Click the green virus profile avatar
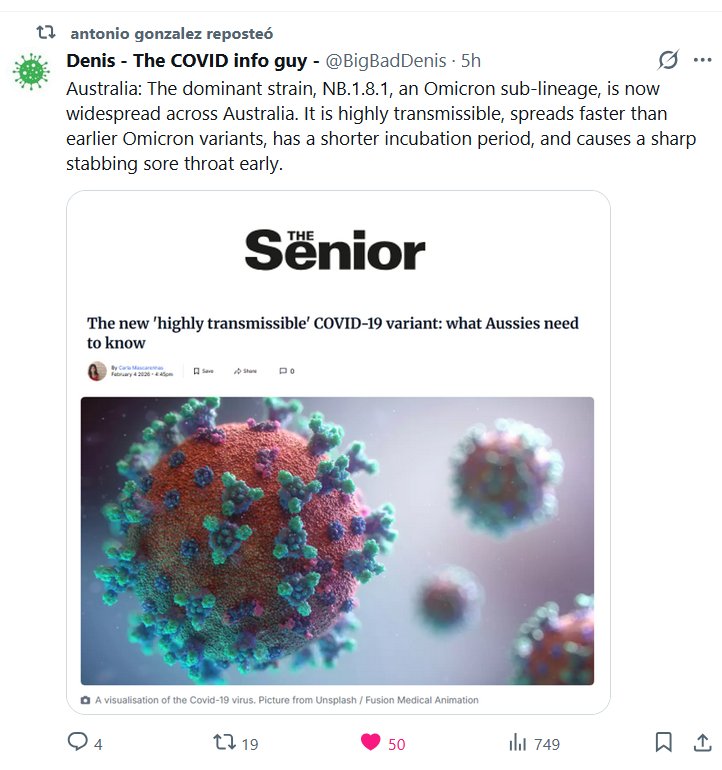 pos(32,70)
